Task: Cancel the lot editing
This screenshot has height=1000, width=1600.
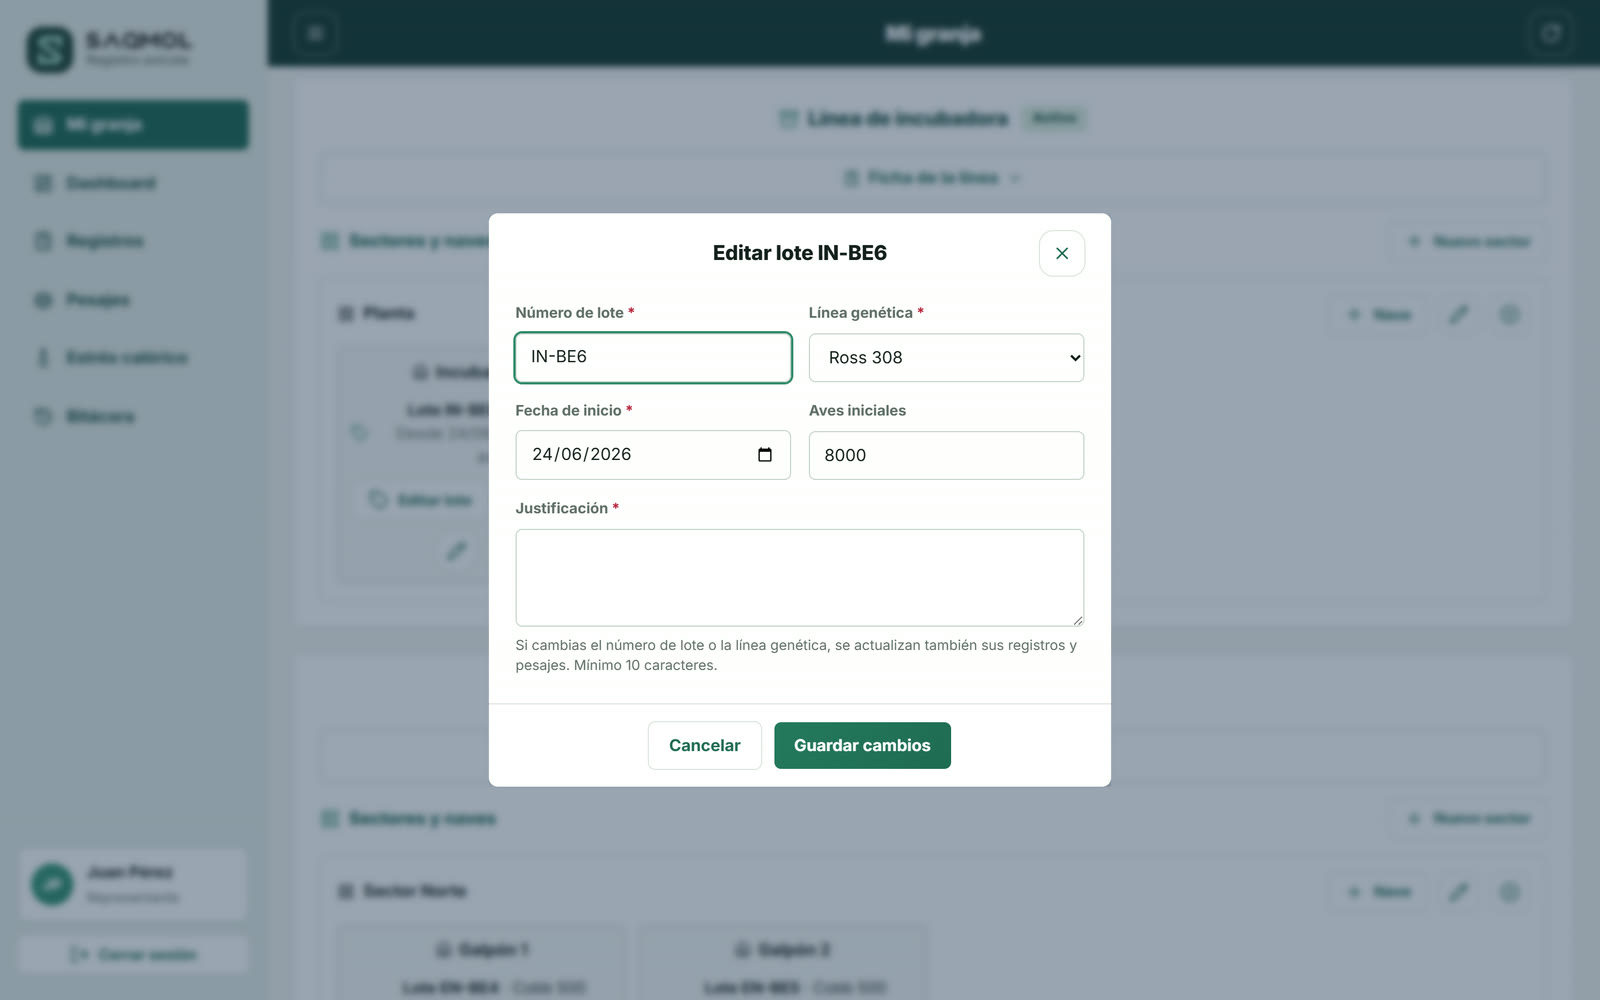Action: tap(705, 746)
